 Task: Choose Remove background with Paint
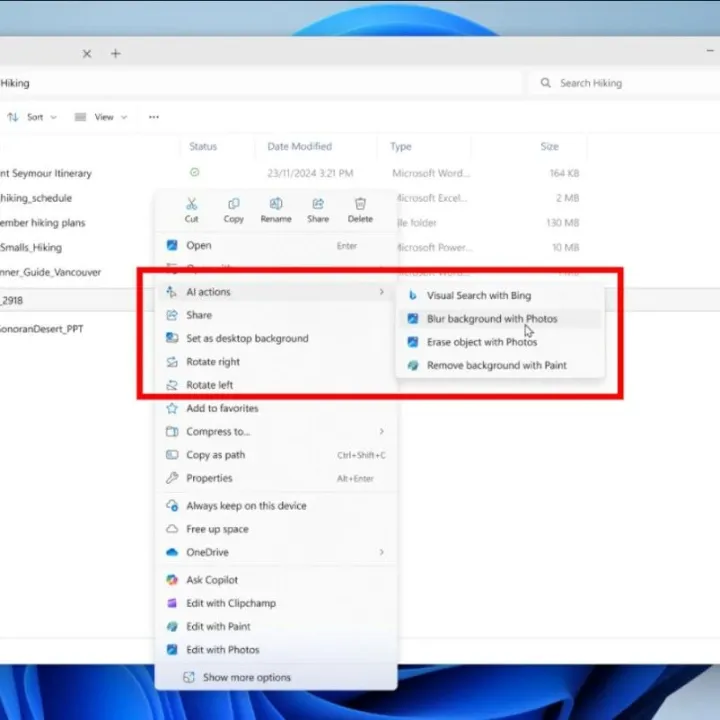pos(500,366)
